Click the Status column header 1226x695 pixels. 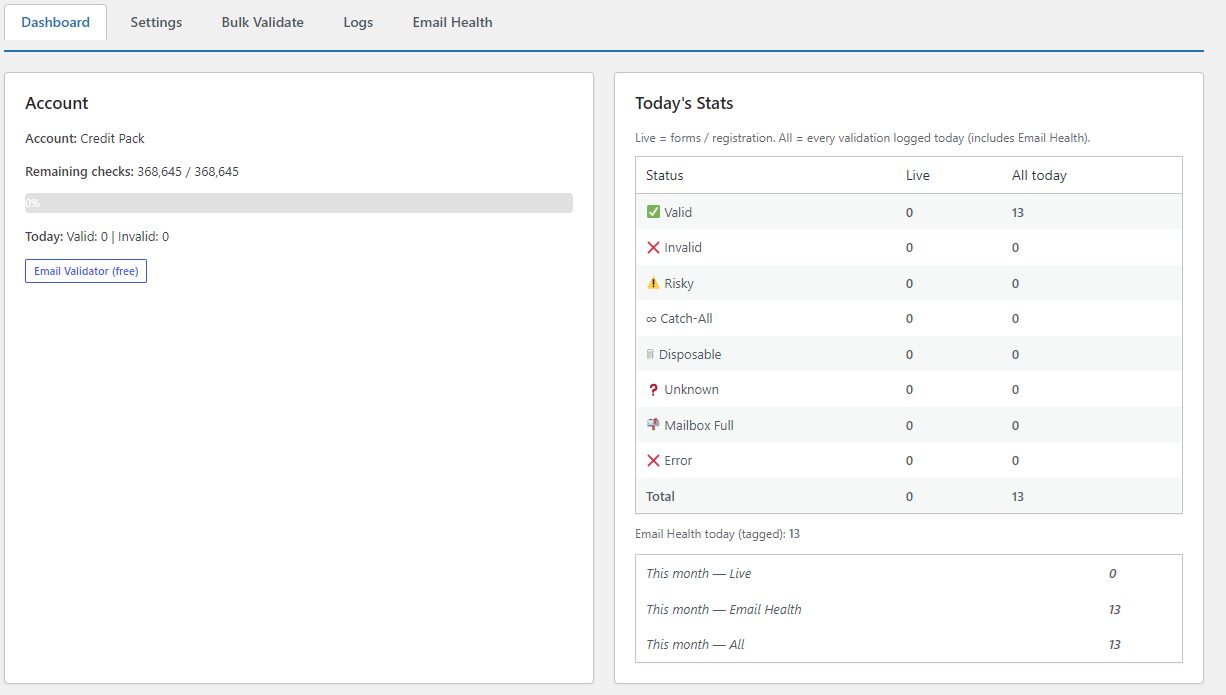point(665,175)
